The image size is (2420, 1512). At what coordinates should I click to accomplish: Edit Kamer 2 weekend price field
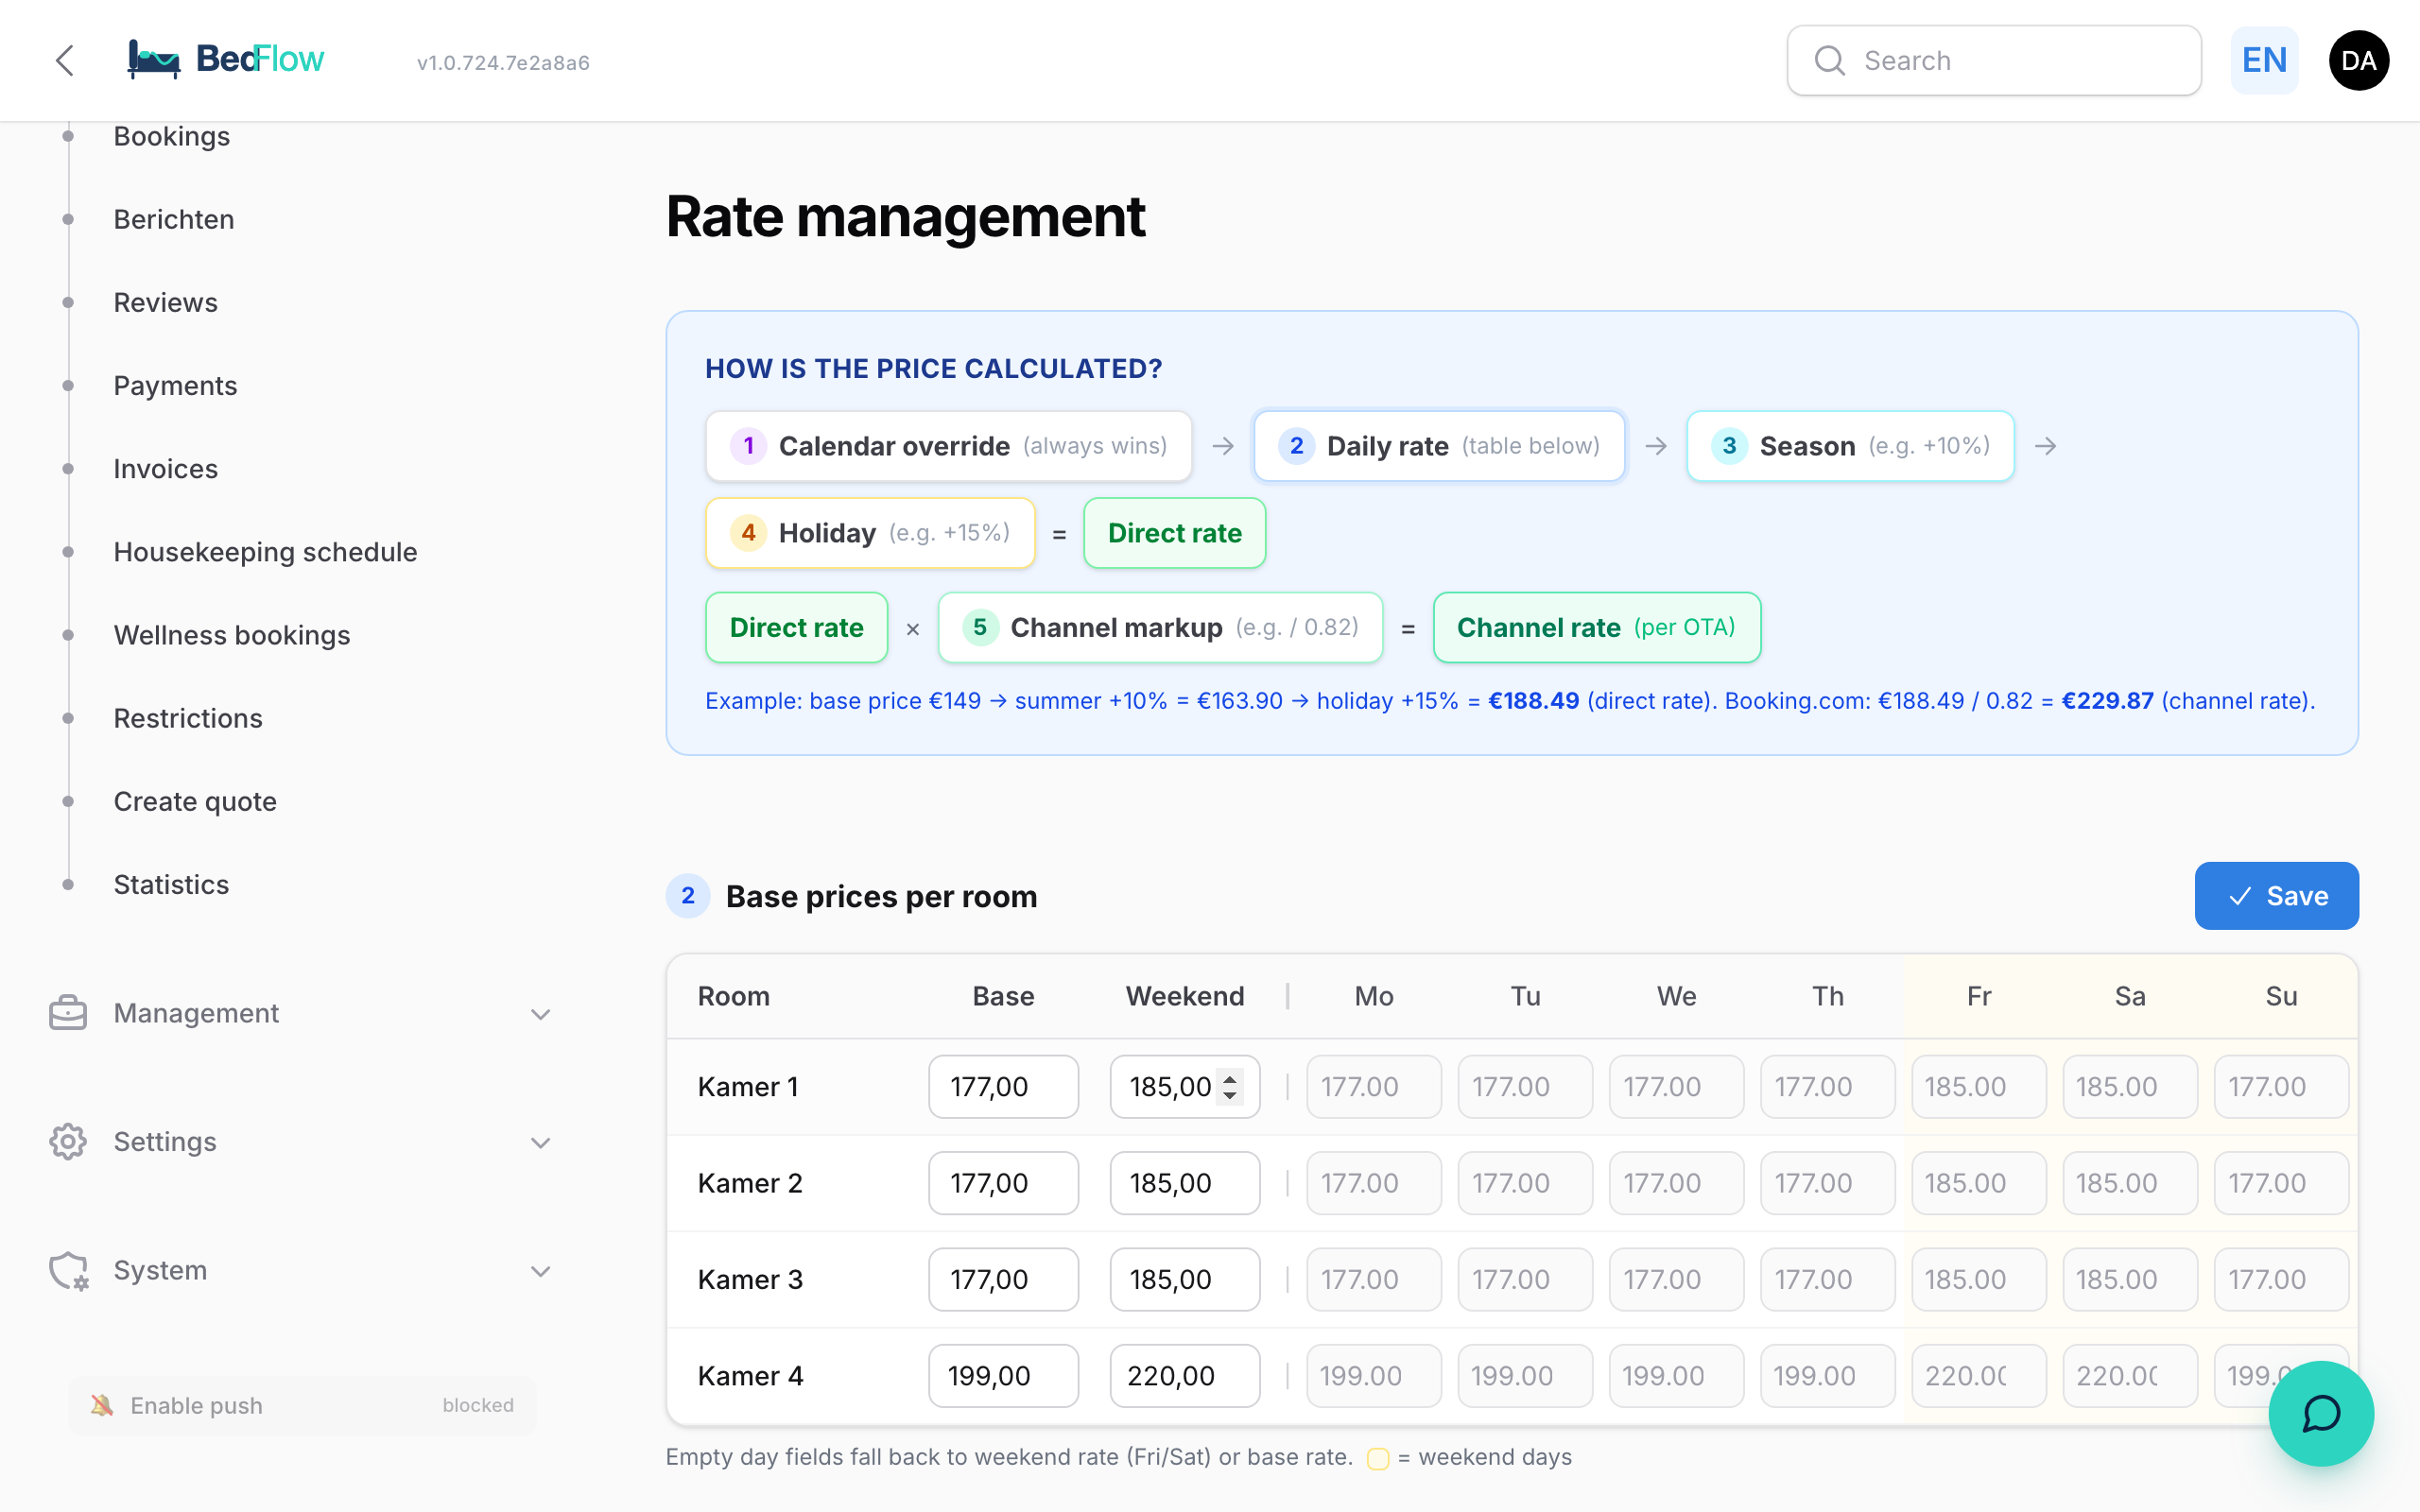pyautogui.click(x=1184, y=1183)
